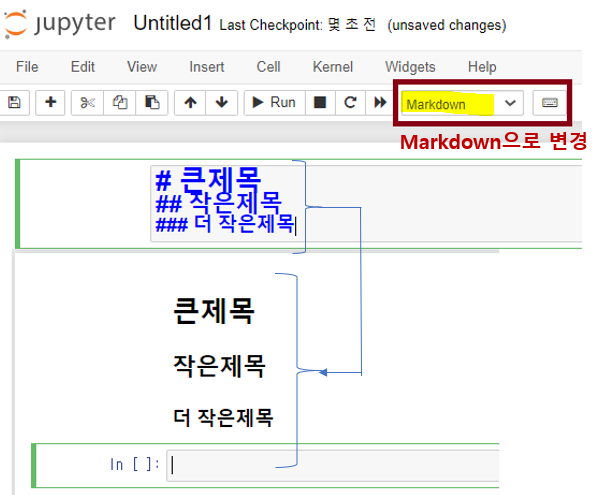Paste cells below with the clipboard icon
Viewport: 599px width, 495px height.
[x=152, y=102]
